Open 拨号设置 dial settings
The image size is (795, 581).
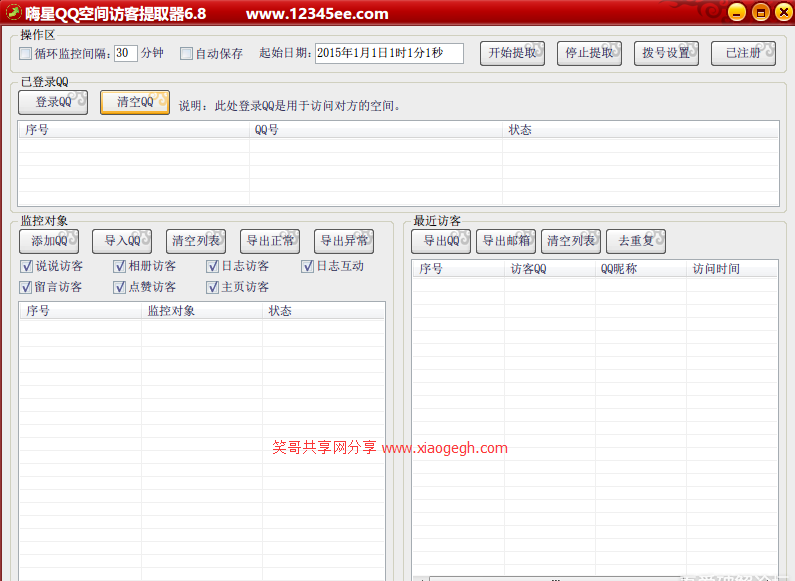tap(667, 53)
